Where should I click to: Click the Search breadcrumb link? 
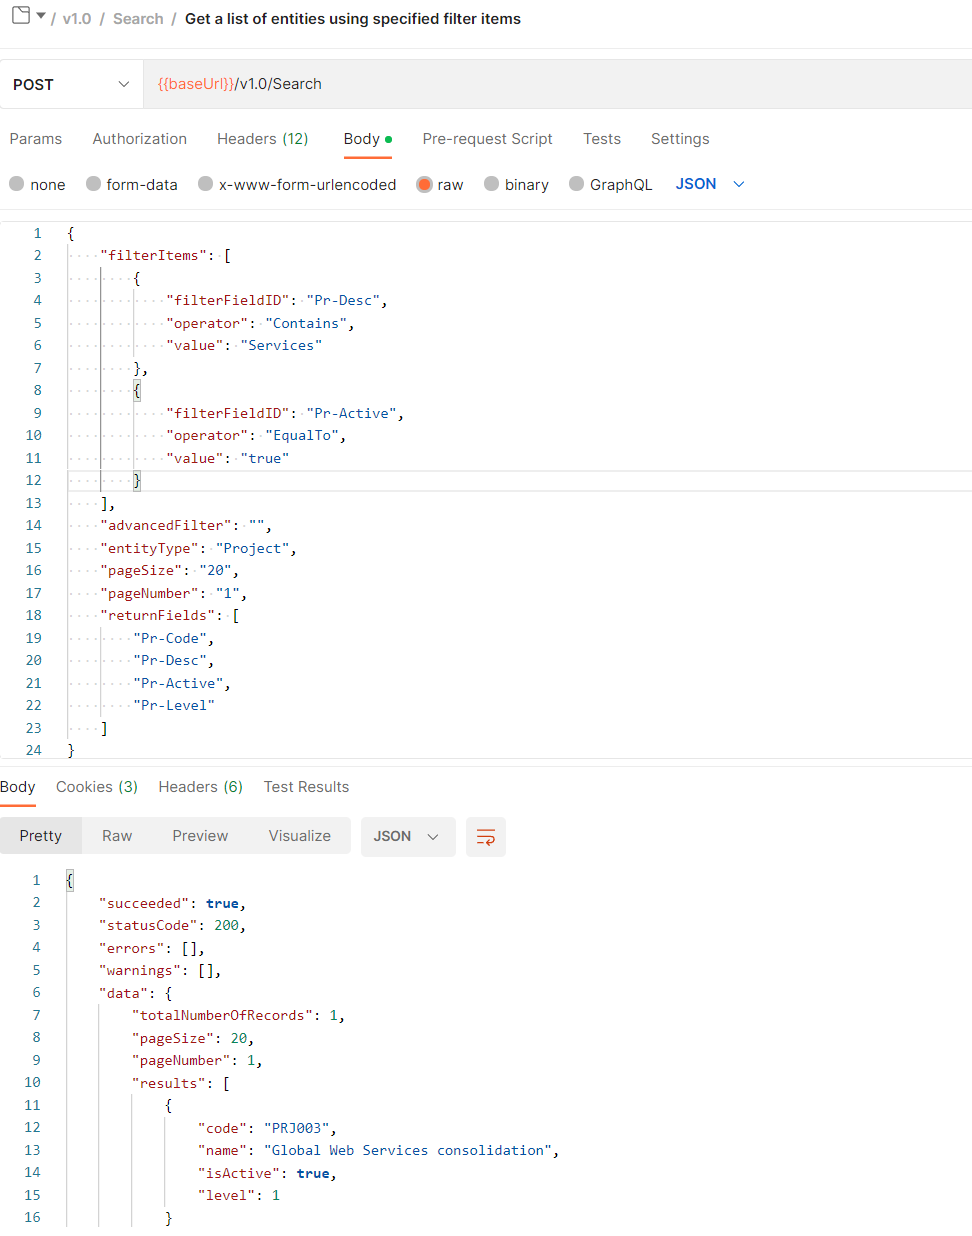[x=137, y=17]
